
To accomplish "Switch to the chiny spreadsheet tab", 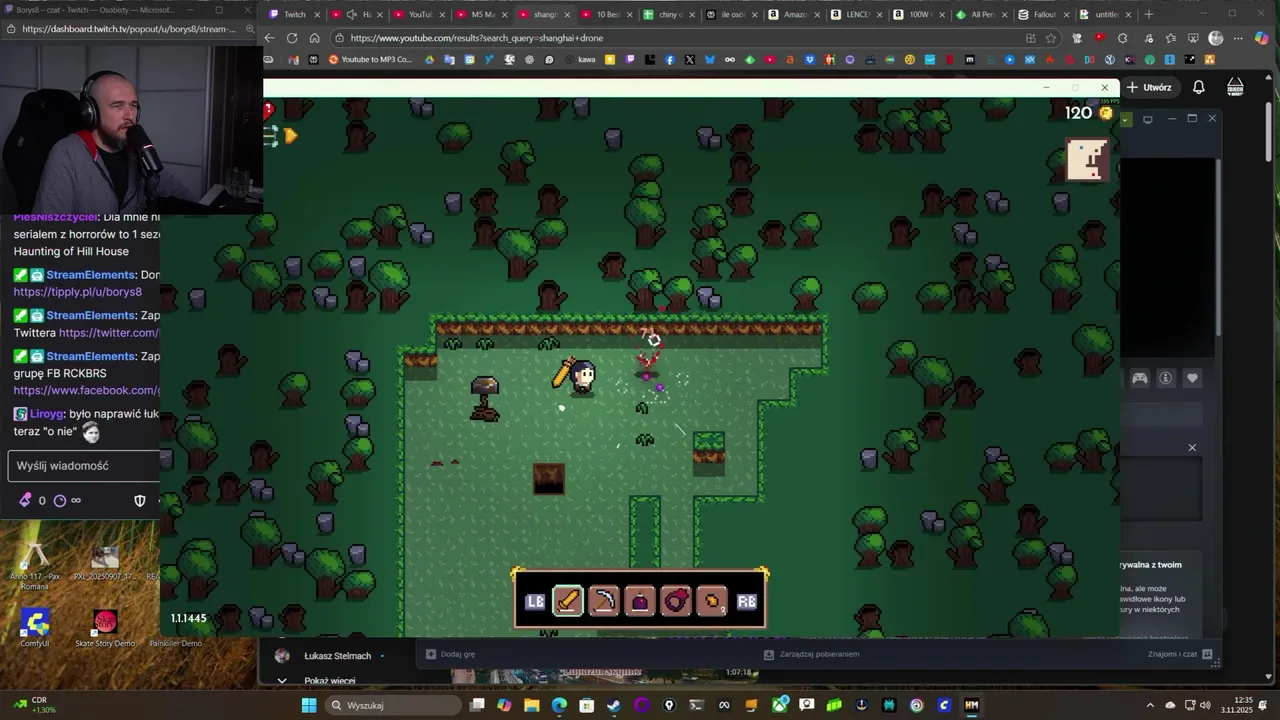I will click(x=670, y=14).
